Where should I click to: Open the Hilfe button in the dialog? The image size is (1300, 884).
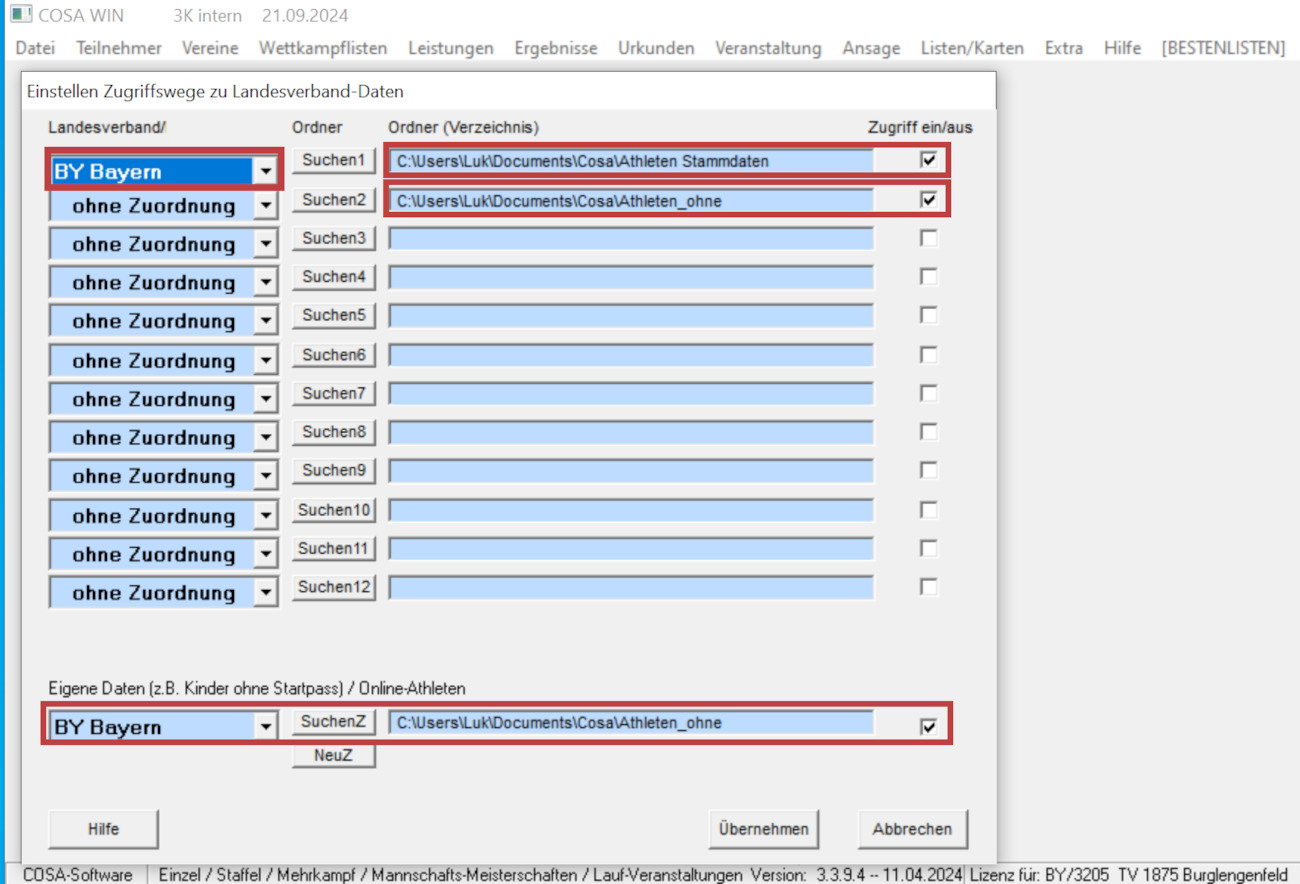click(104, 829)
